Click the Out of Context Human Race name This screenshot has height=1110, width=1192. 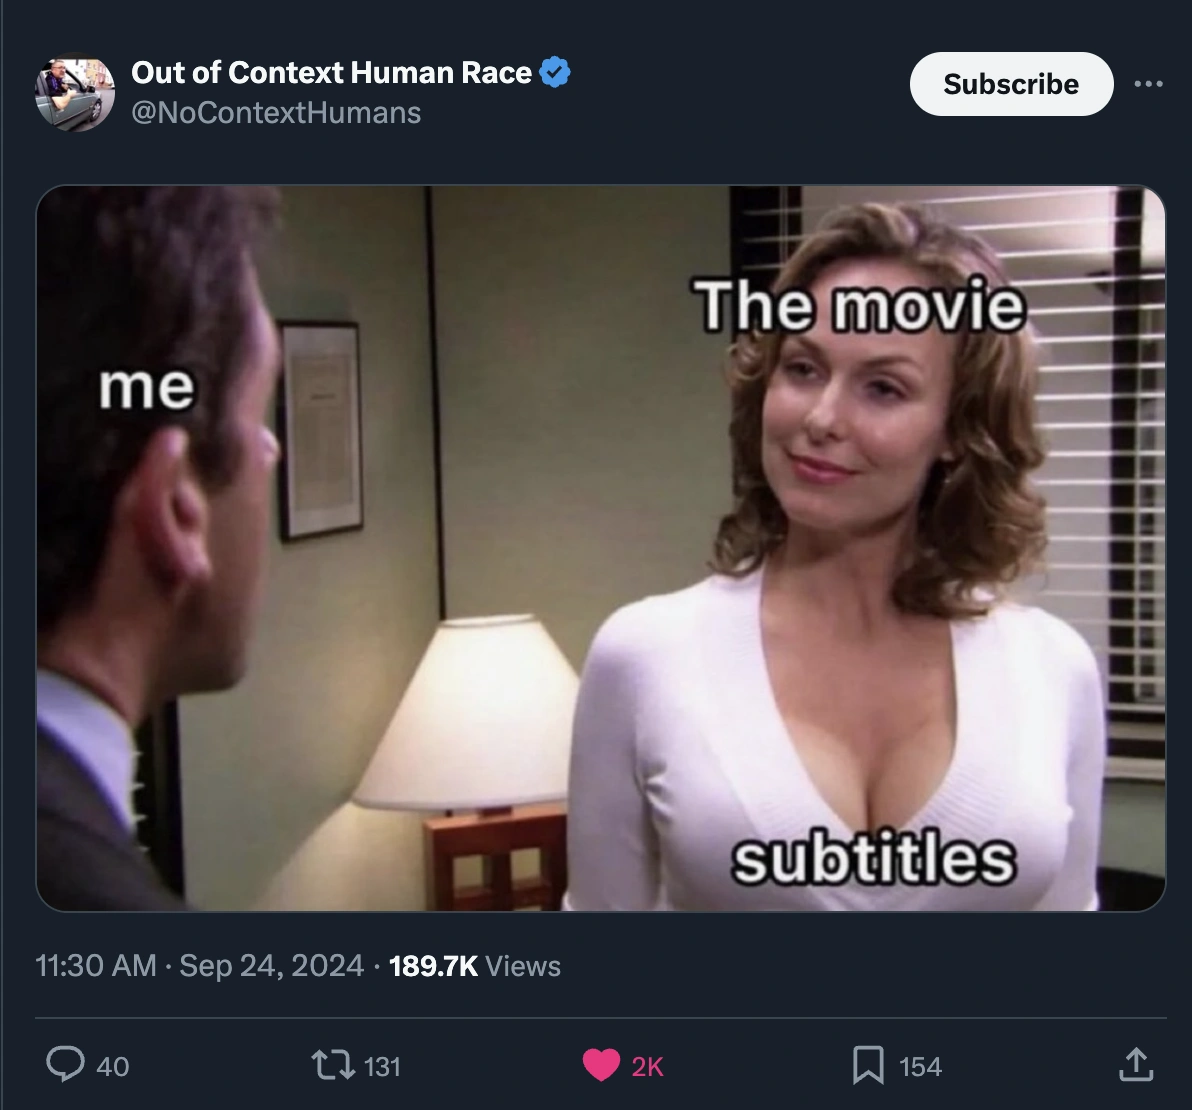click(x=331, y=72)
